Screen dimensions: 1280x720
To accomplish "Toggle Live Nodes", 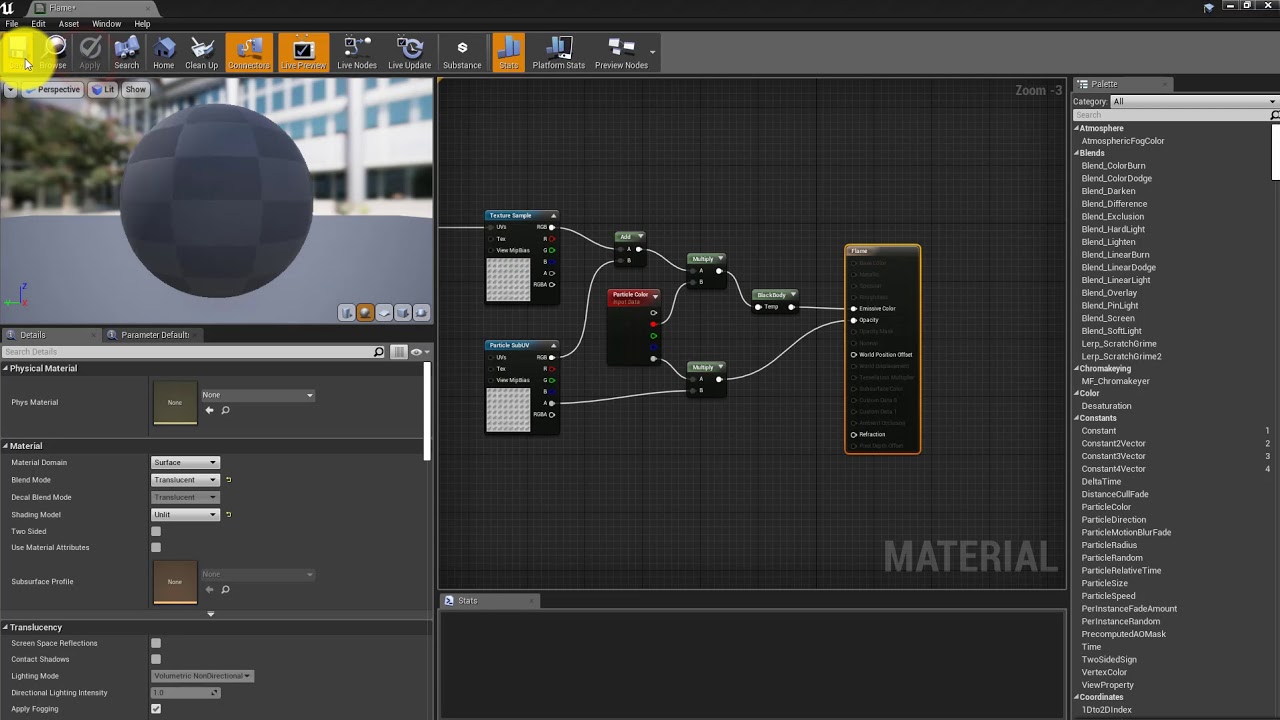I will [357, 53].
